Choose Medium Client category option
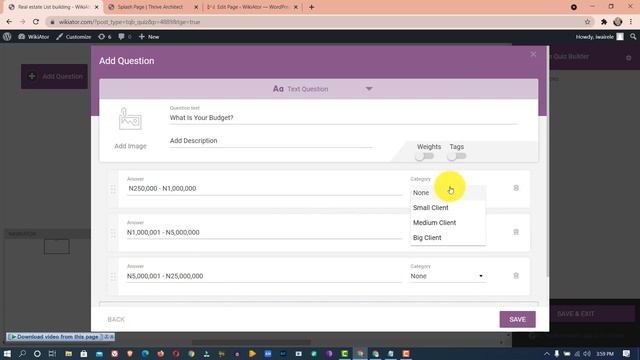The height and width of the screenshot is (360, 640). point(448,222)
